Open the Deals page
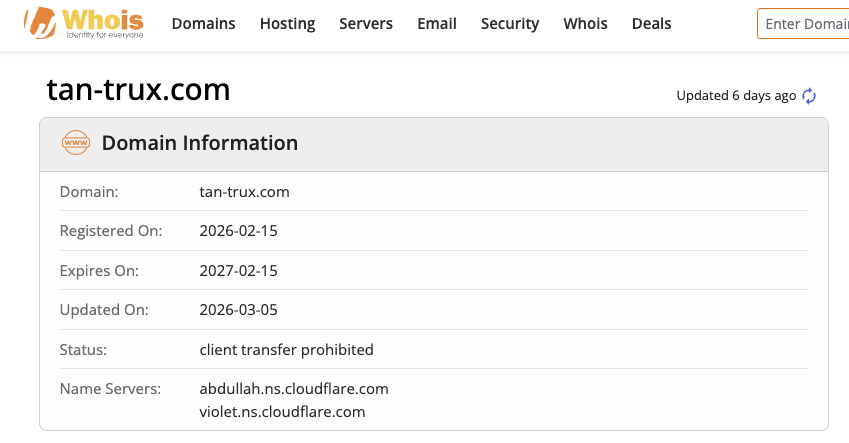The width and height of the screenshot is (849, 443). [652, 23]
